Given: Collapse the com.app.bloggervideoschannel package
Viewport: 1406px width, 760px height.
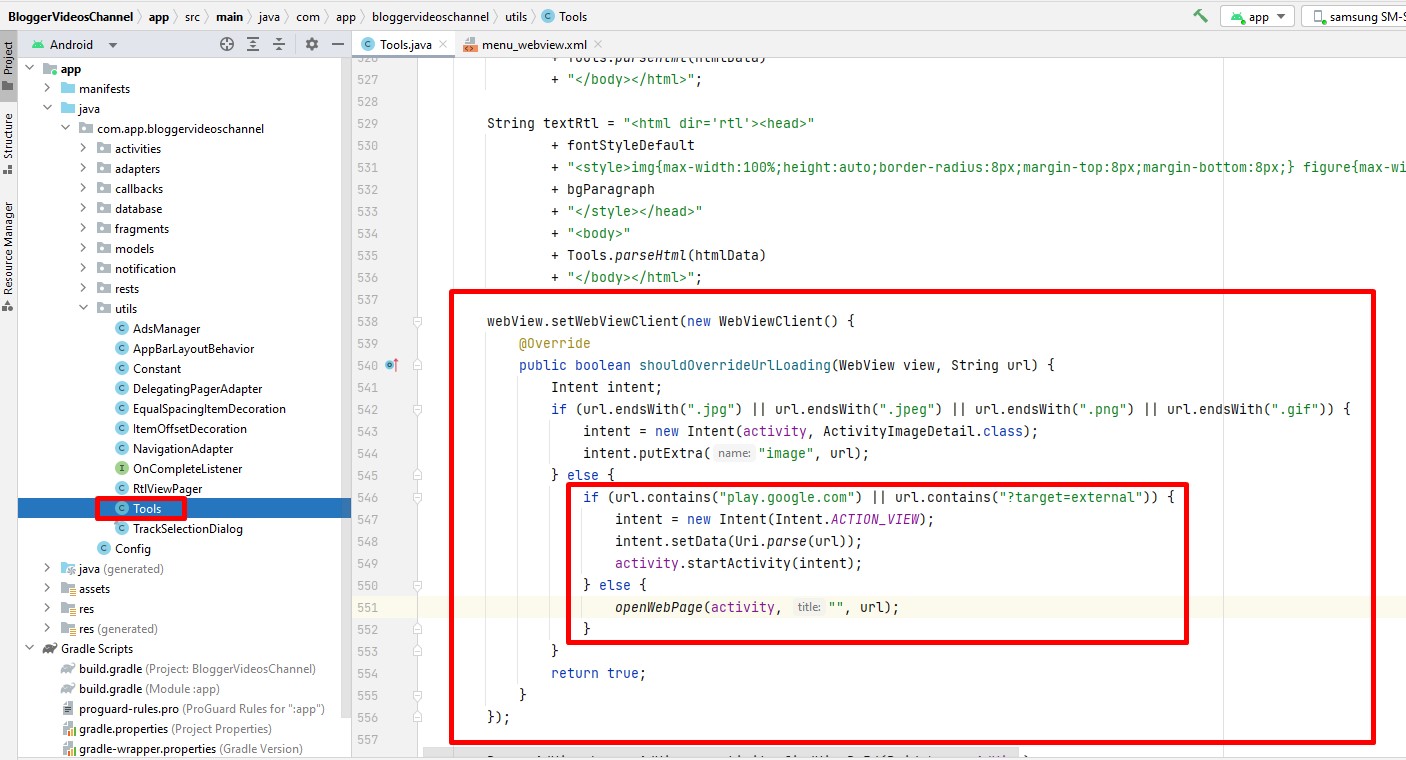Looking at the screenshot, I should pos(65,129).
